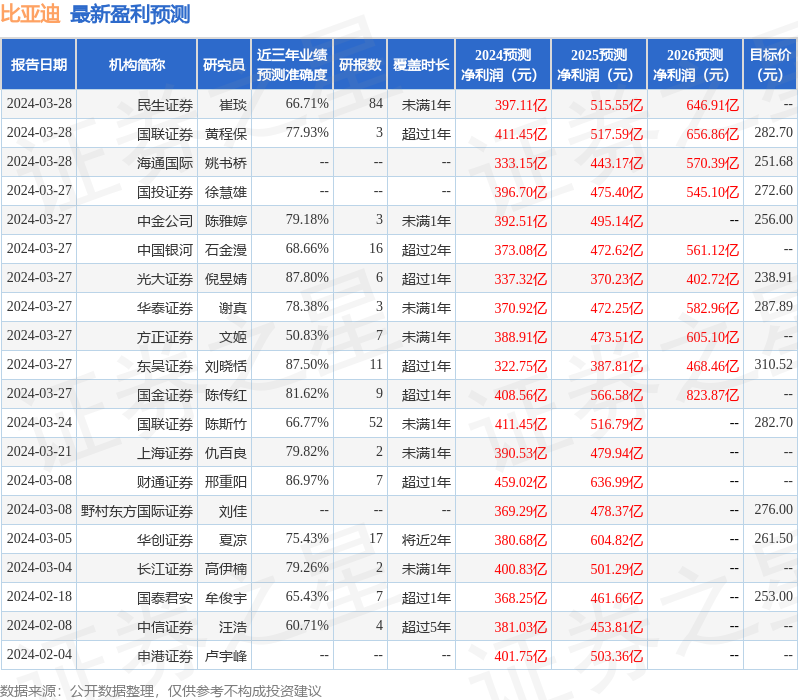Viewport: 798px width, 700px height.
Task: Click the 最新盈利预测 heading
Action: tap(130, 14)
